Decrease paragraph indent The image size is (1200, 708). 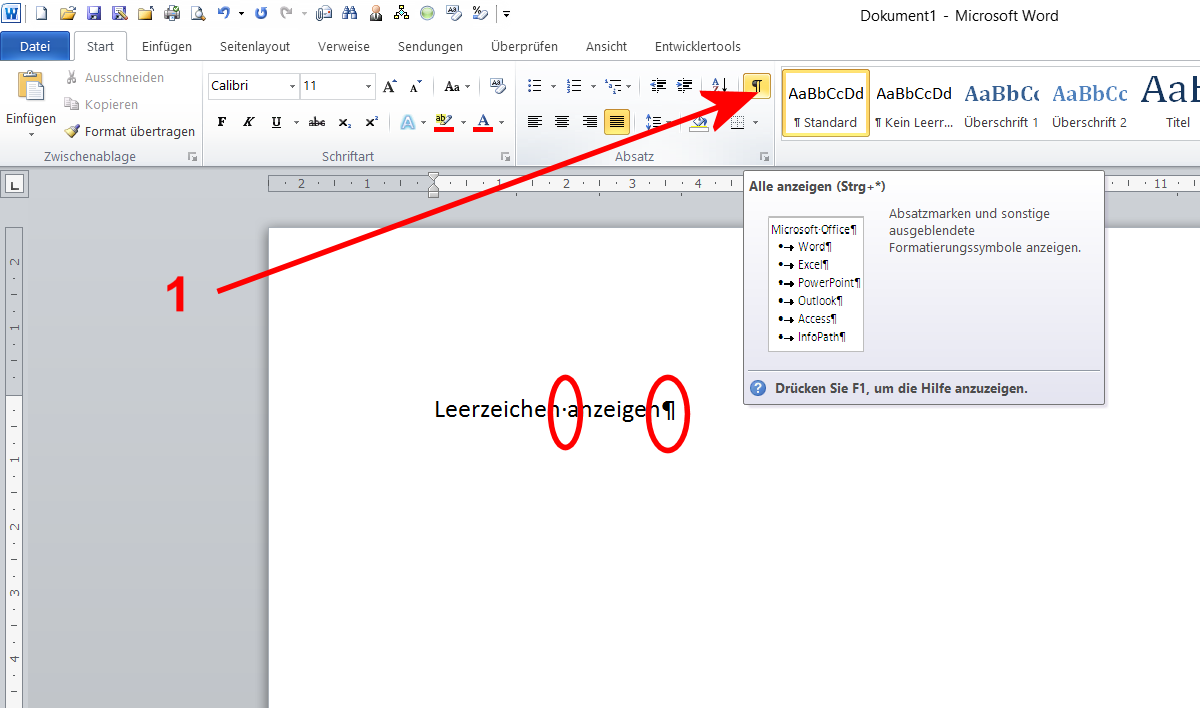(658, 86)
